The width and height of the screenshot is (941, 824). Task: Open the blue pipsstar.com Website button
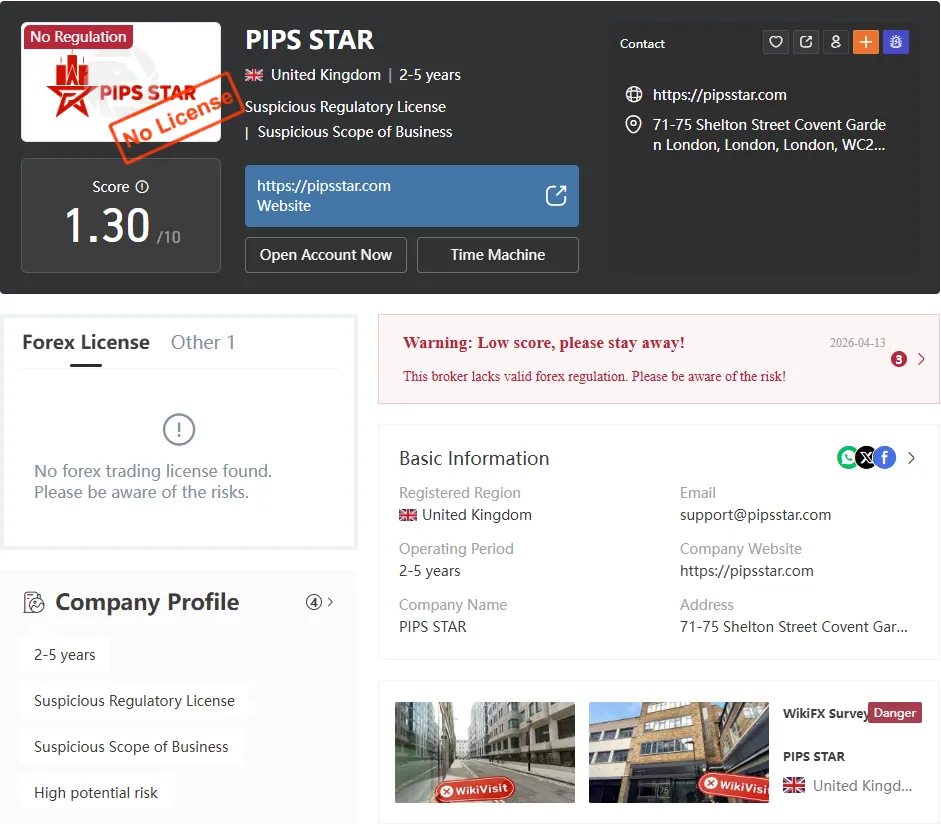point(412,196)
